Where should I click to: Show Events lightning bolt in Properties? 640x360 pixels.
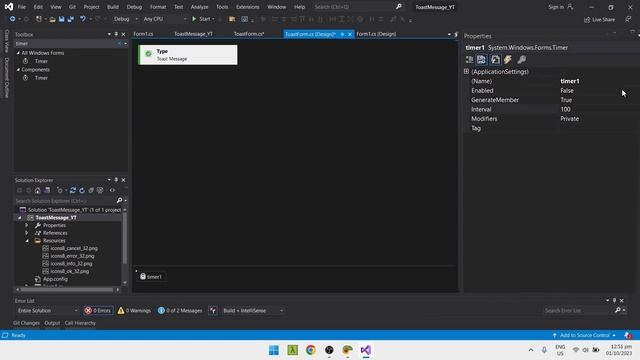coord(508,60)
